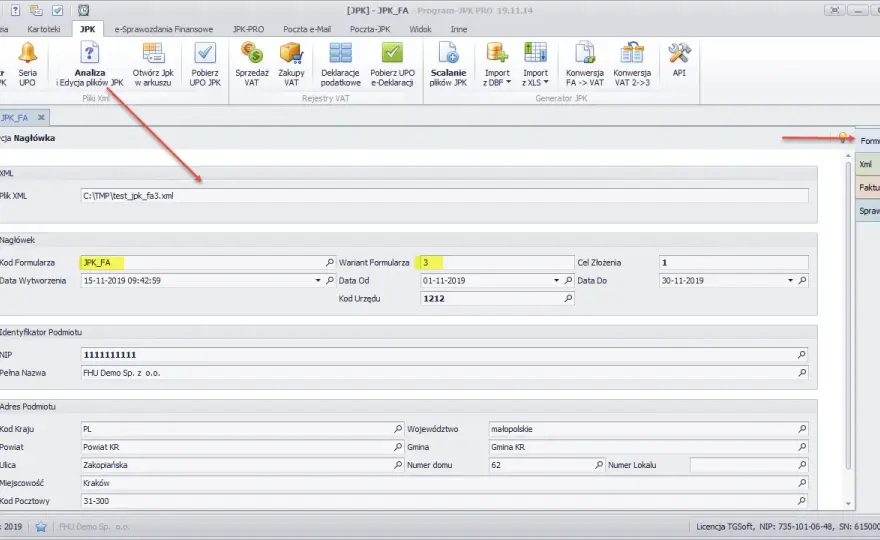The height and width of the screenshot is (540, 880).
Task: Open JPK-PRO ribbon tab
Action: (x=249, y=29)
